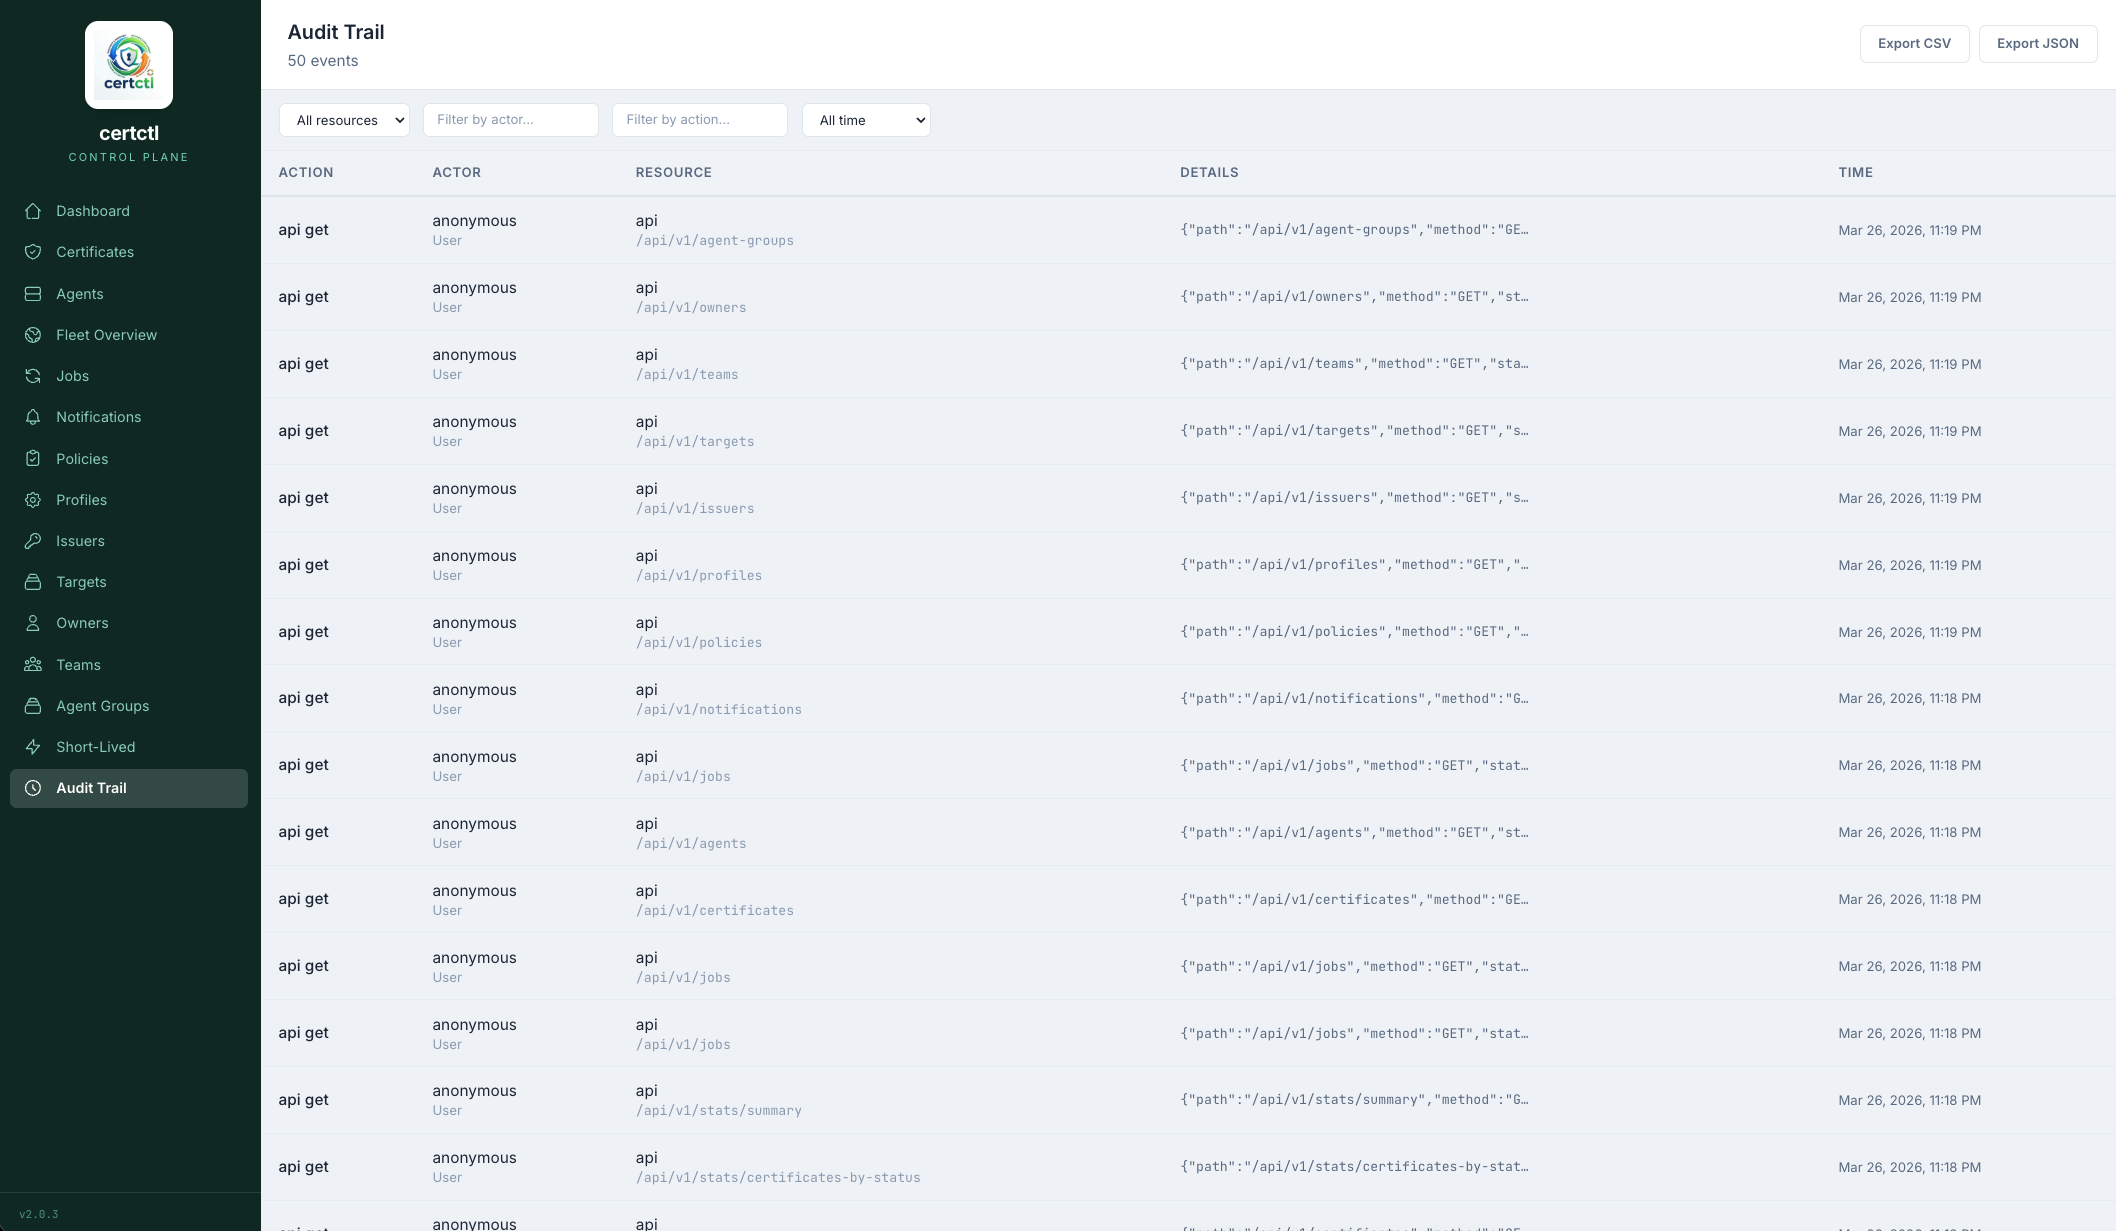Click the /api/v1/certificates resource path

click(715, 911)
